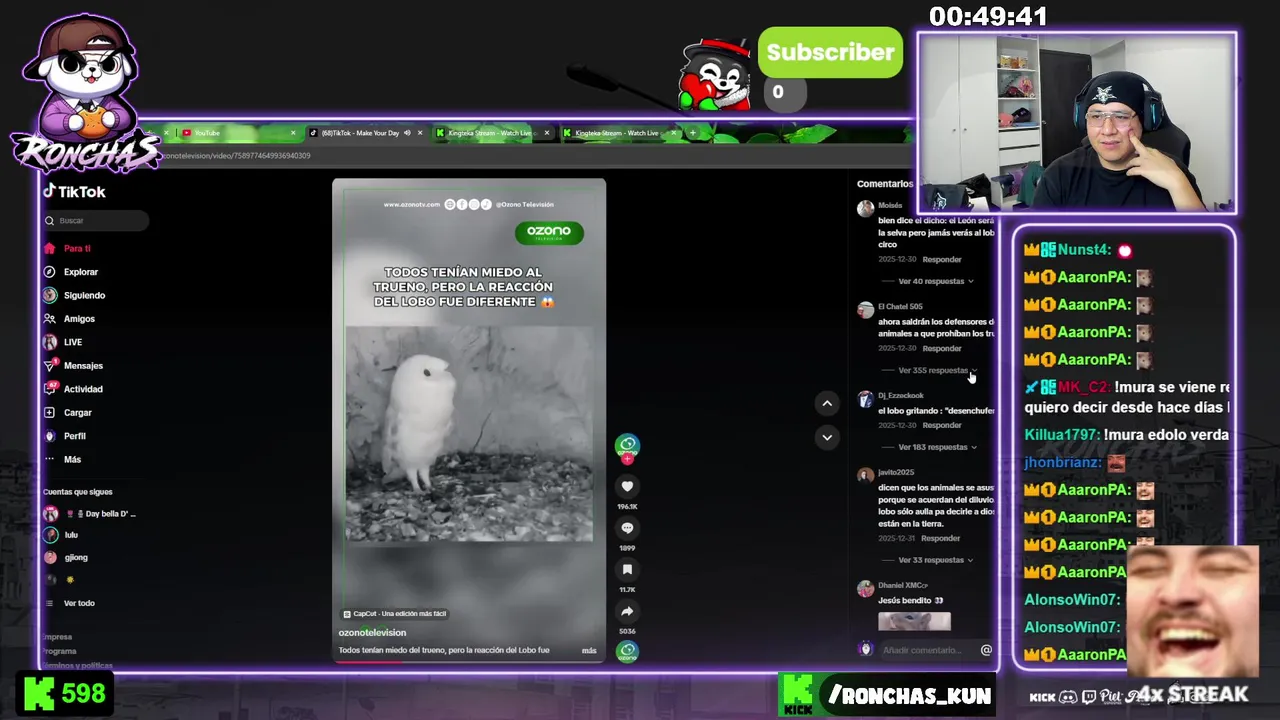Open El Chatel 505 avatar
The image size is (1280, 720).
pyautogui.click(x=865, y=310)
